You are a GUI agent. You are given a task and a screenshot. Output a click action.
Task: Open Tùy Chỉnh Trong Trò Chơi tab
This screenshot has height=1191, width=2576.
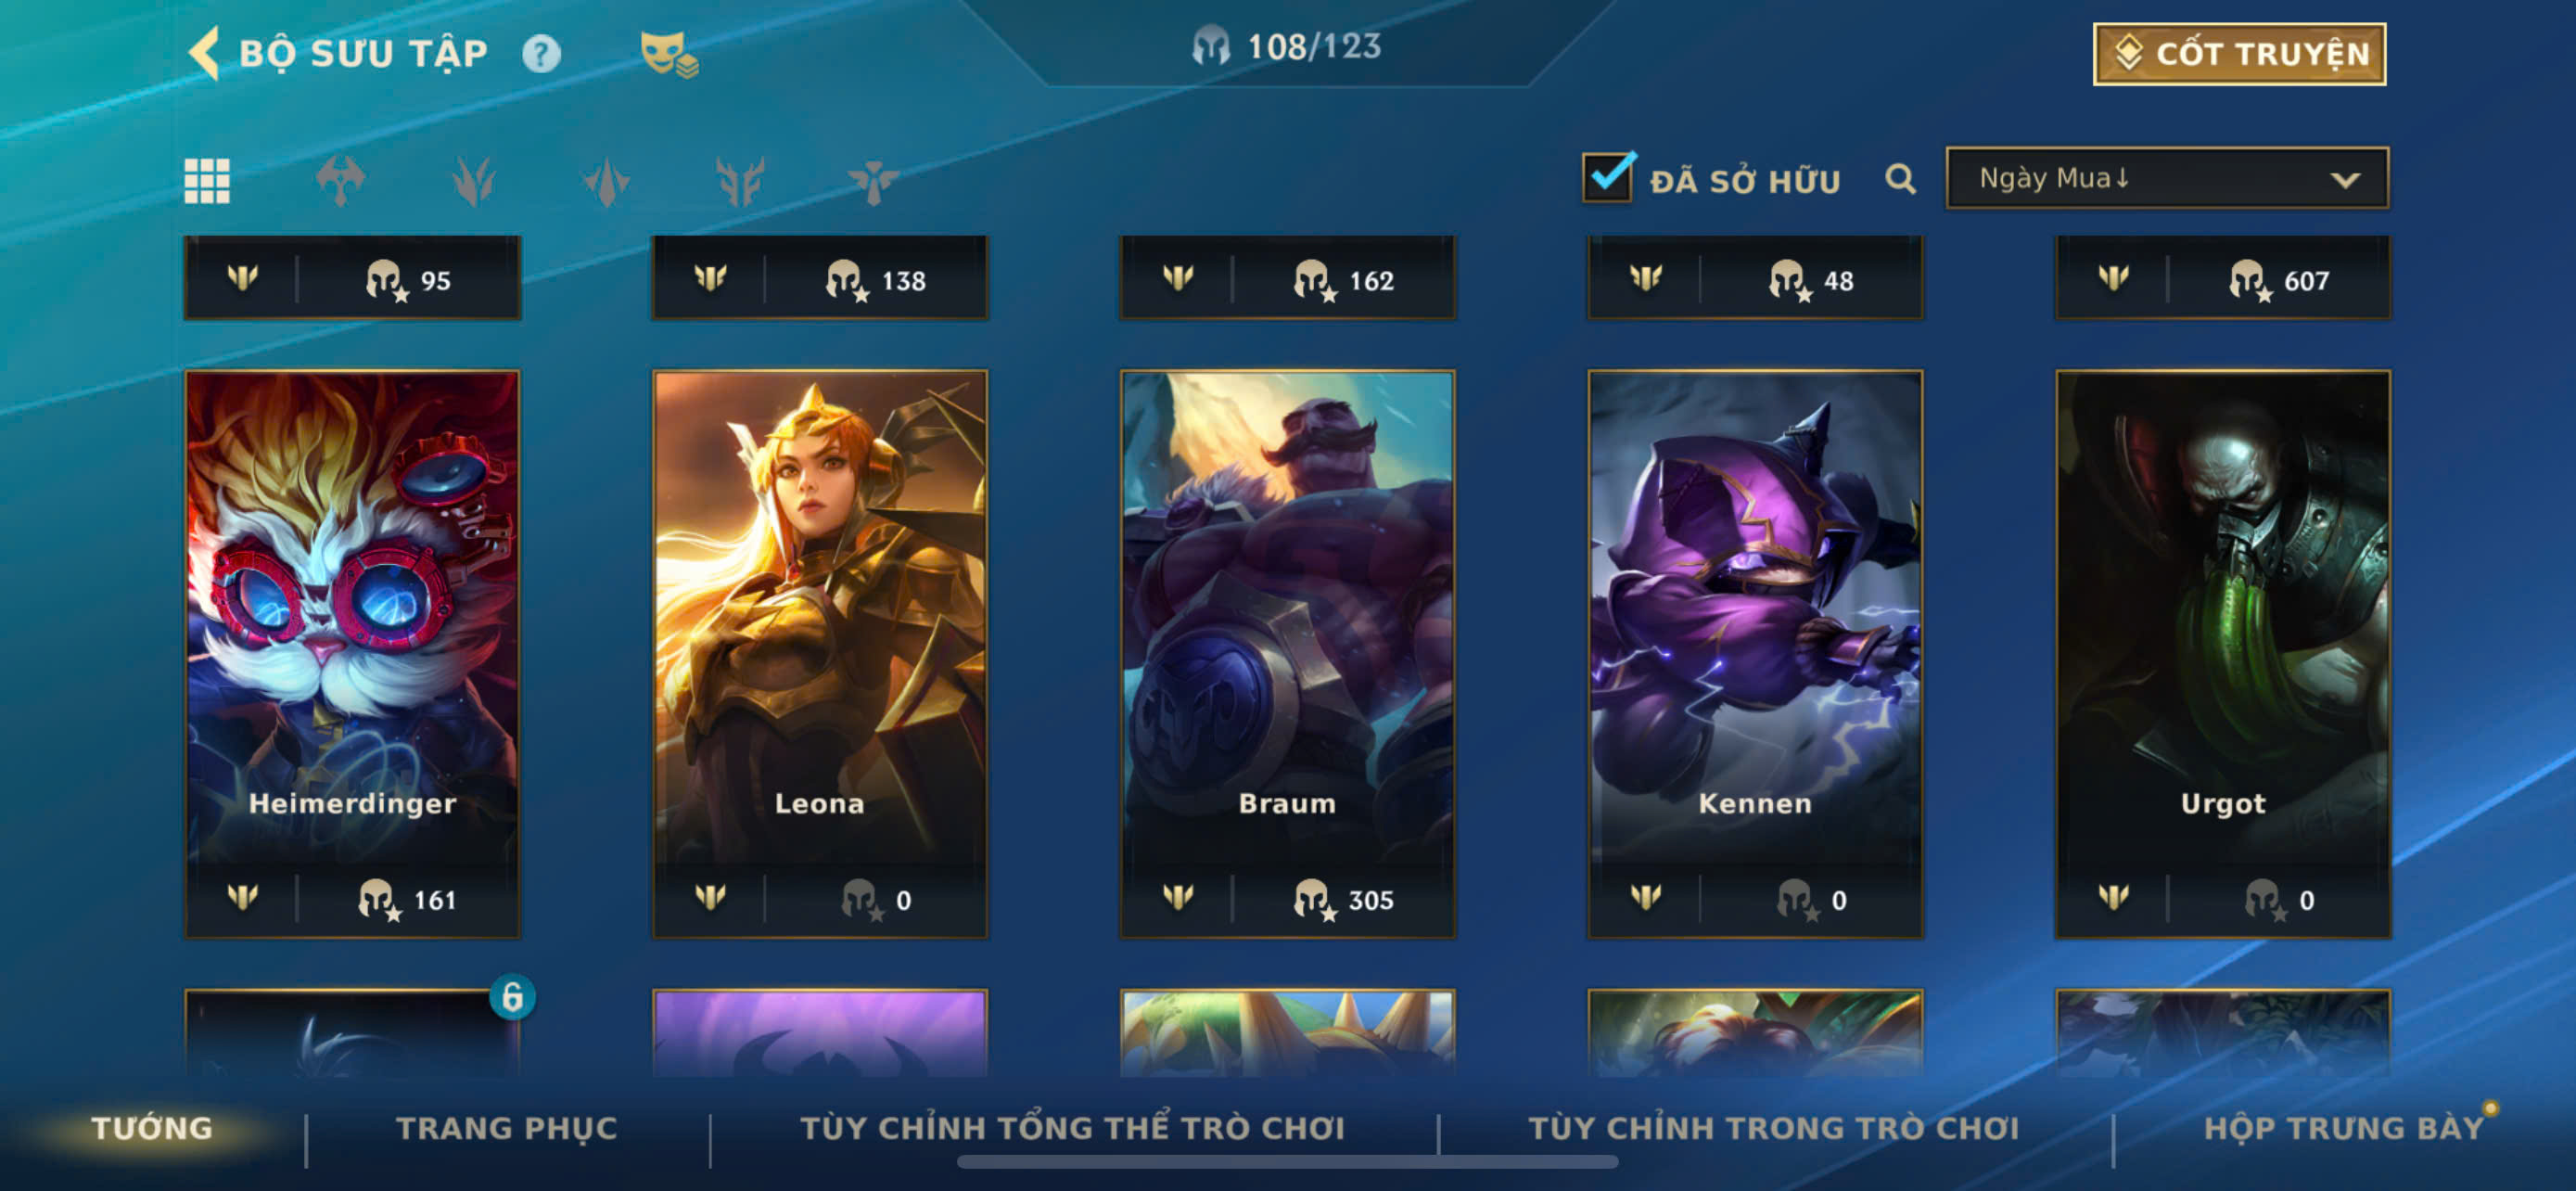point(1774,1128)
